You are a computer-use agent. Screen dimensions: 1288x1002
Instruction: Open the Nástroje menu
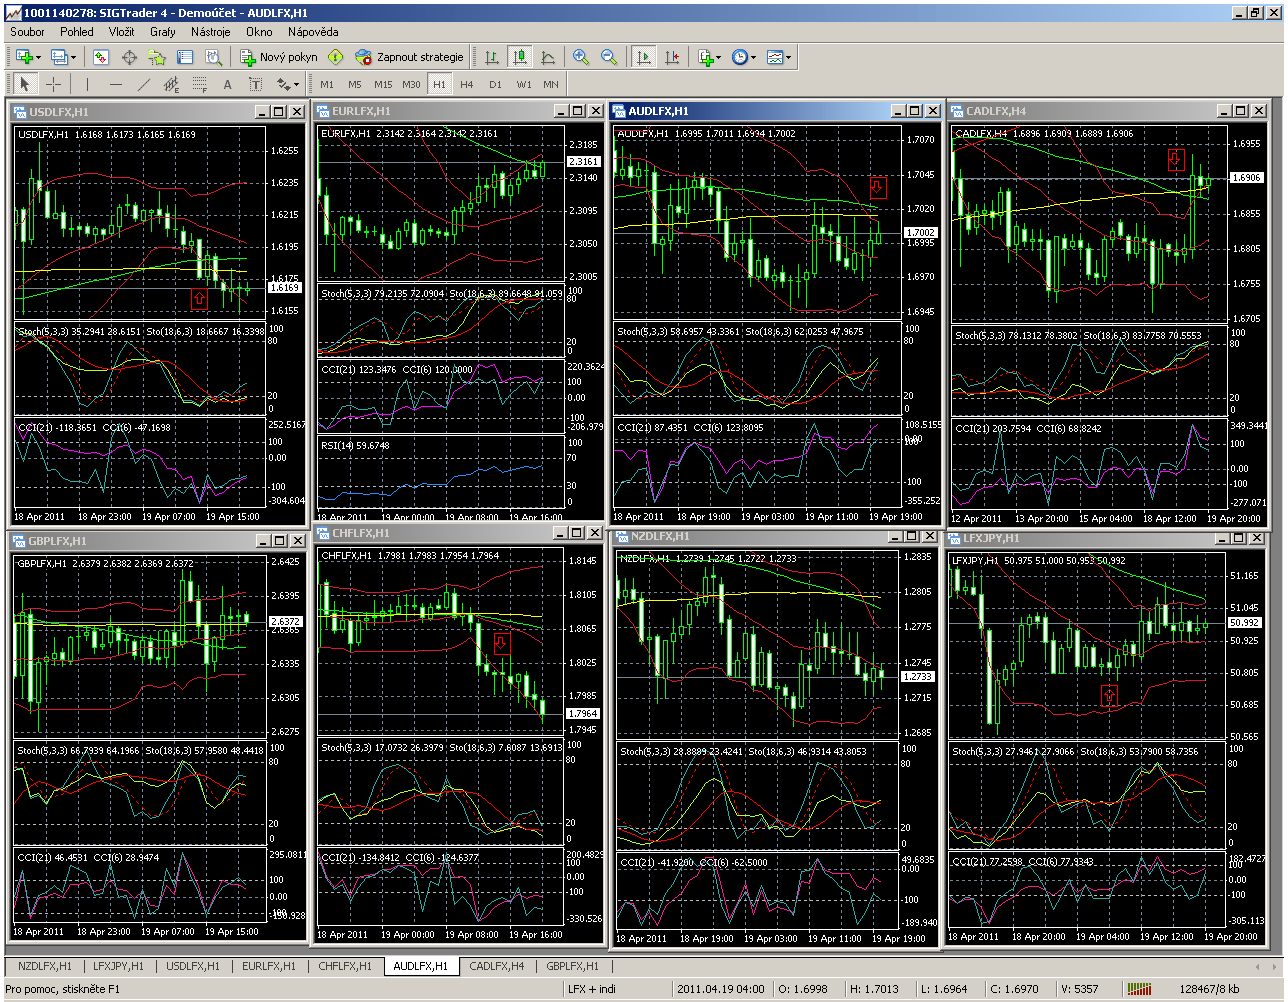point(210,31)
